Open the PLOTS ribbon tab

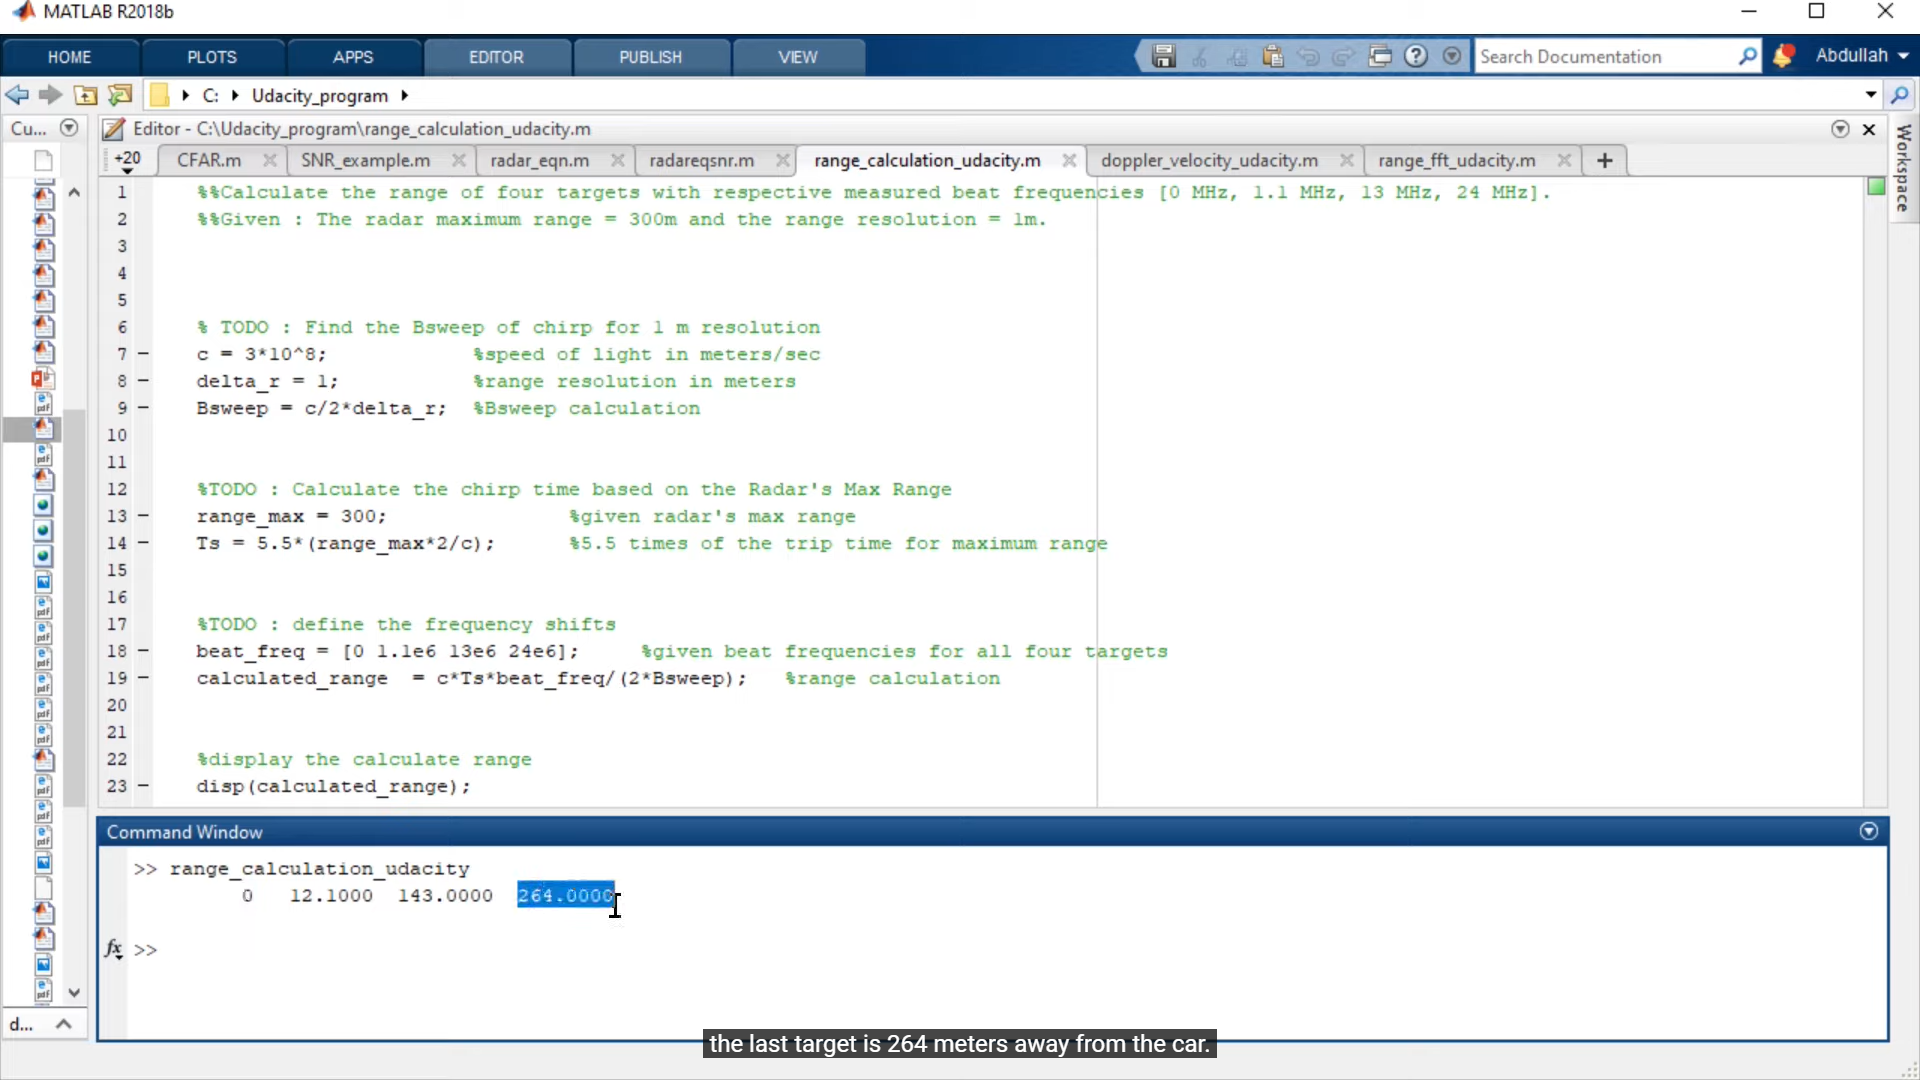[x=212, y=57]
